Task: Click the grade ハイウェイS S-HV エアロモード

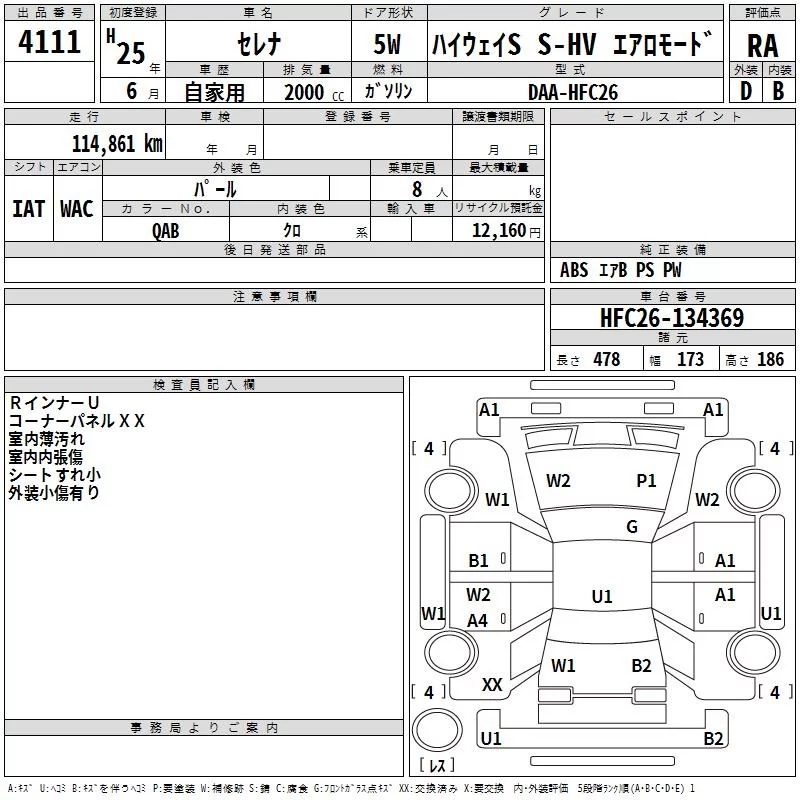Action: pos(572,44)
